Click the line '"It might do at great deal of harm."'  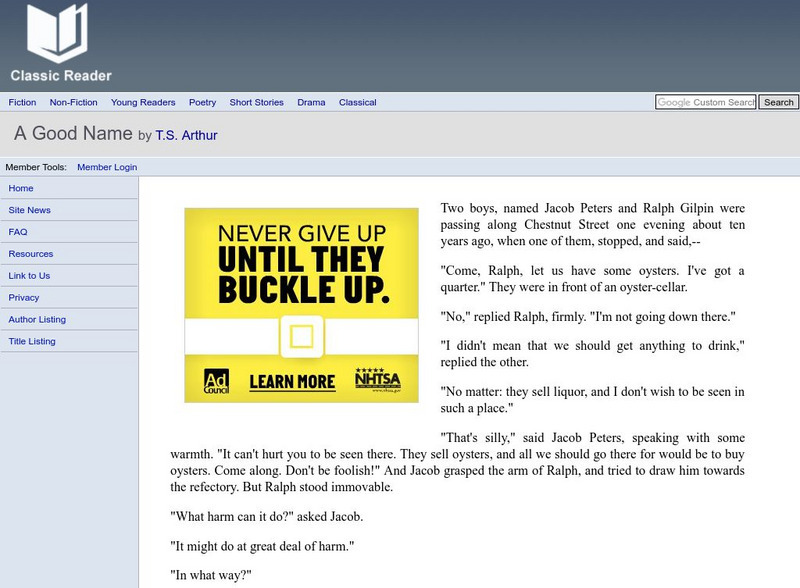(262, 546)
